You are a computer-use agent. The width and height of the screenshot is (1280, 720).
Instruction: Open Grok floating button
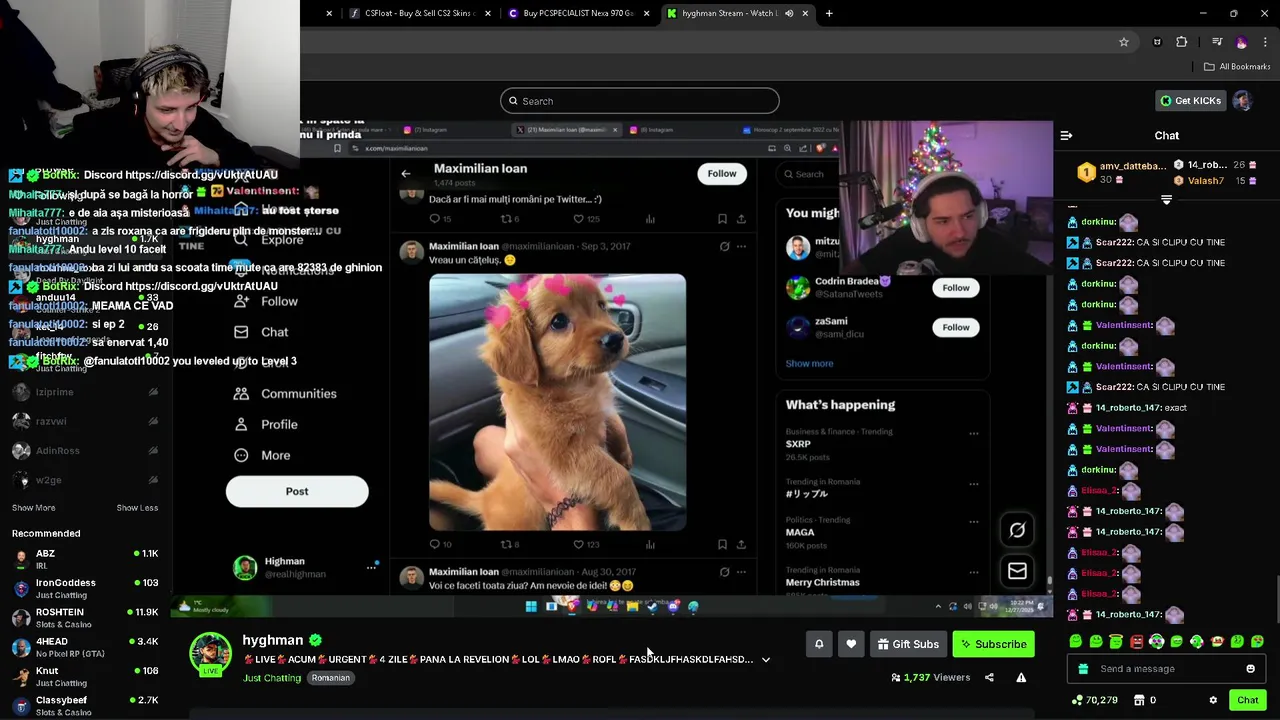coord(1017,531)
